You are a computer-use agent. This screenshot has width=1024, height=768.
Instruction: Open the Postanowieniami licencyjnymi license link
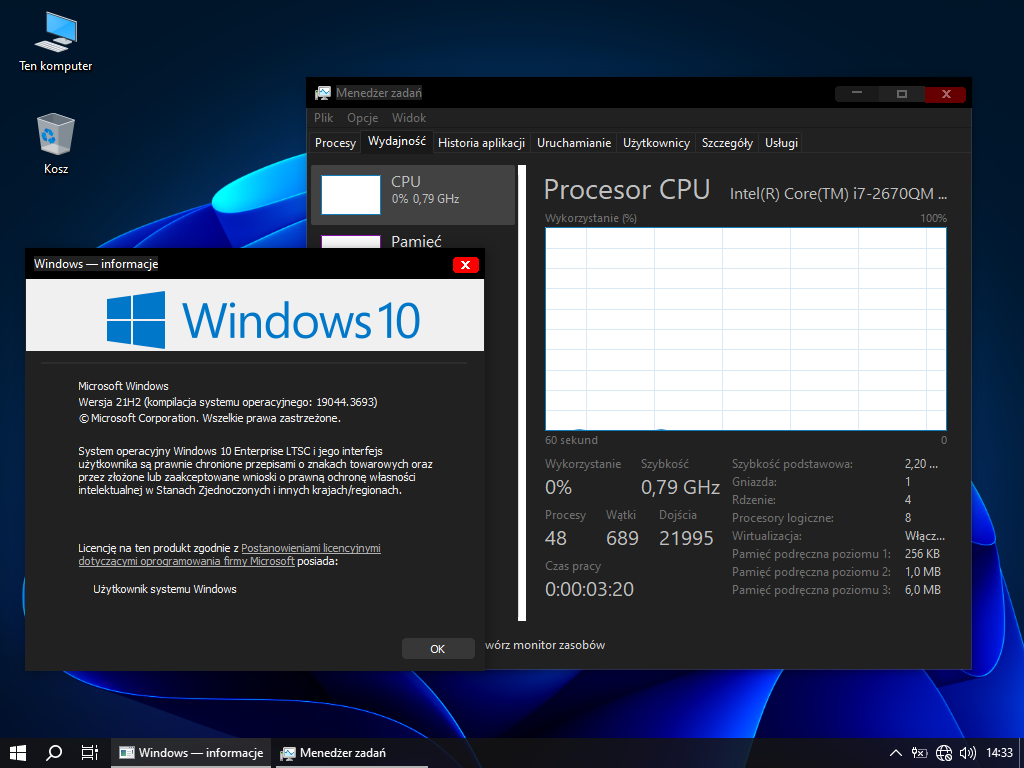coord(310,548)
